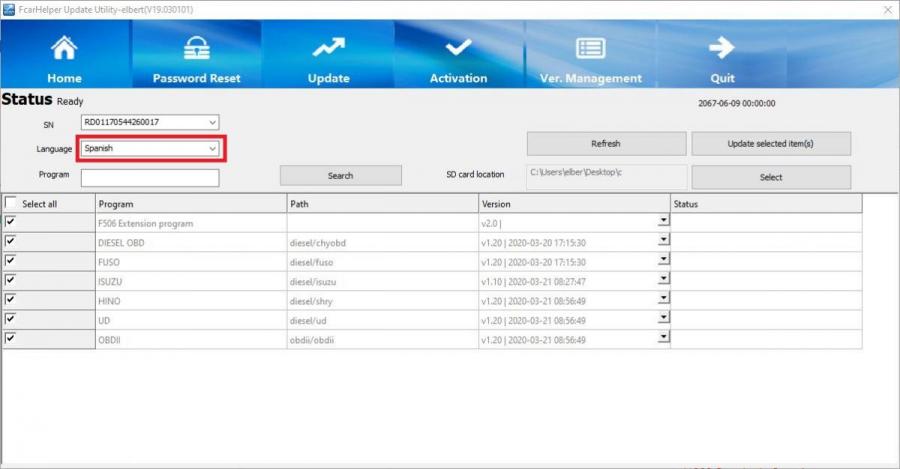900x469 pixels.
Task: Click the Program search text field
Action: pos(150,177)
